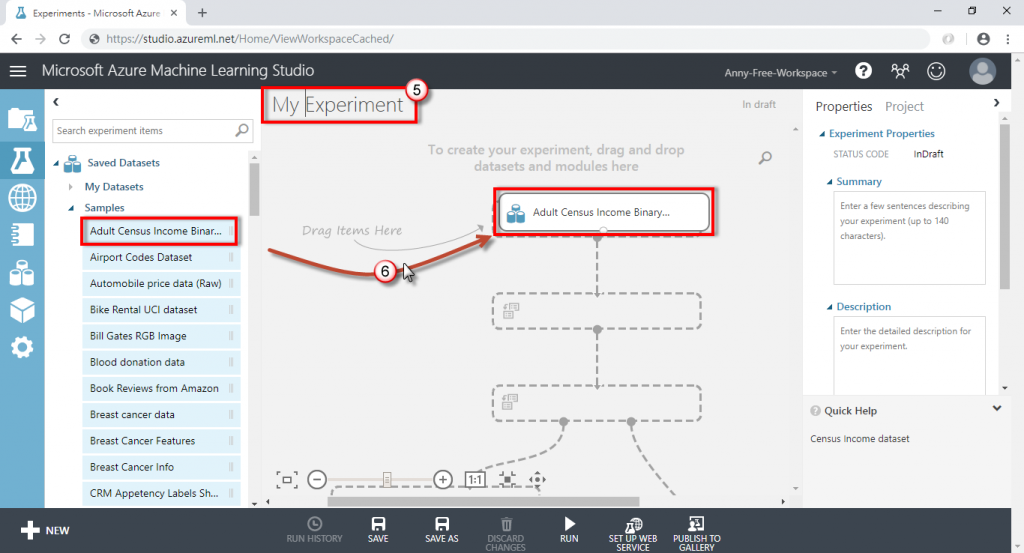This screenshot has width=1024, height=553.
Task: Select the Experiments flask sidebar icon
Action: tap(22, 160)
